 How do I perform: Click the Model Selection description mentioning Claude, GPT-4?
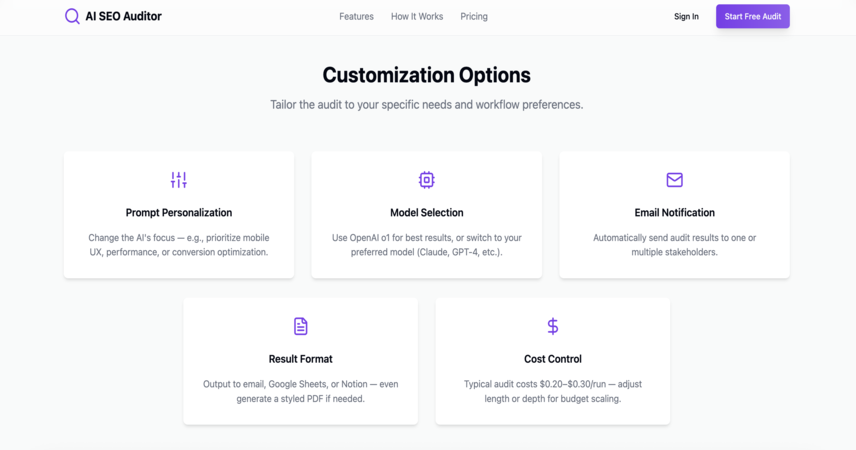426,245
